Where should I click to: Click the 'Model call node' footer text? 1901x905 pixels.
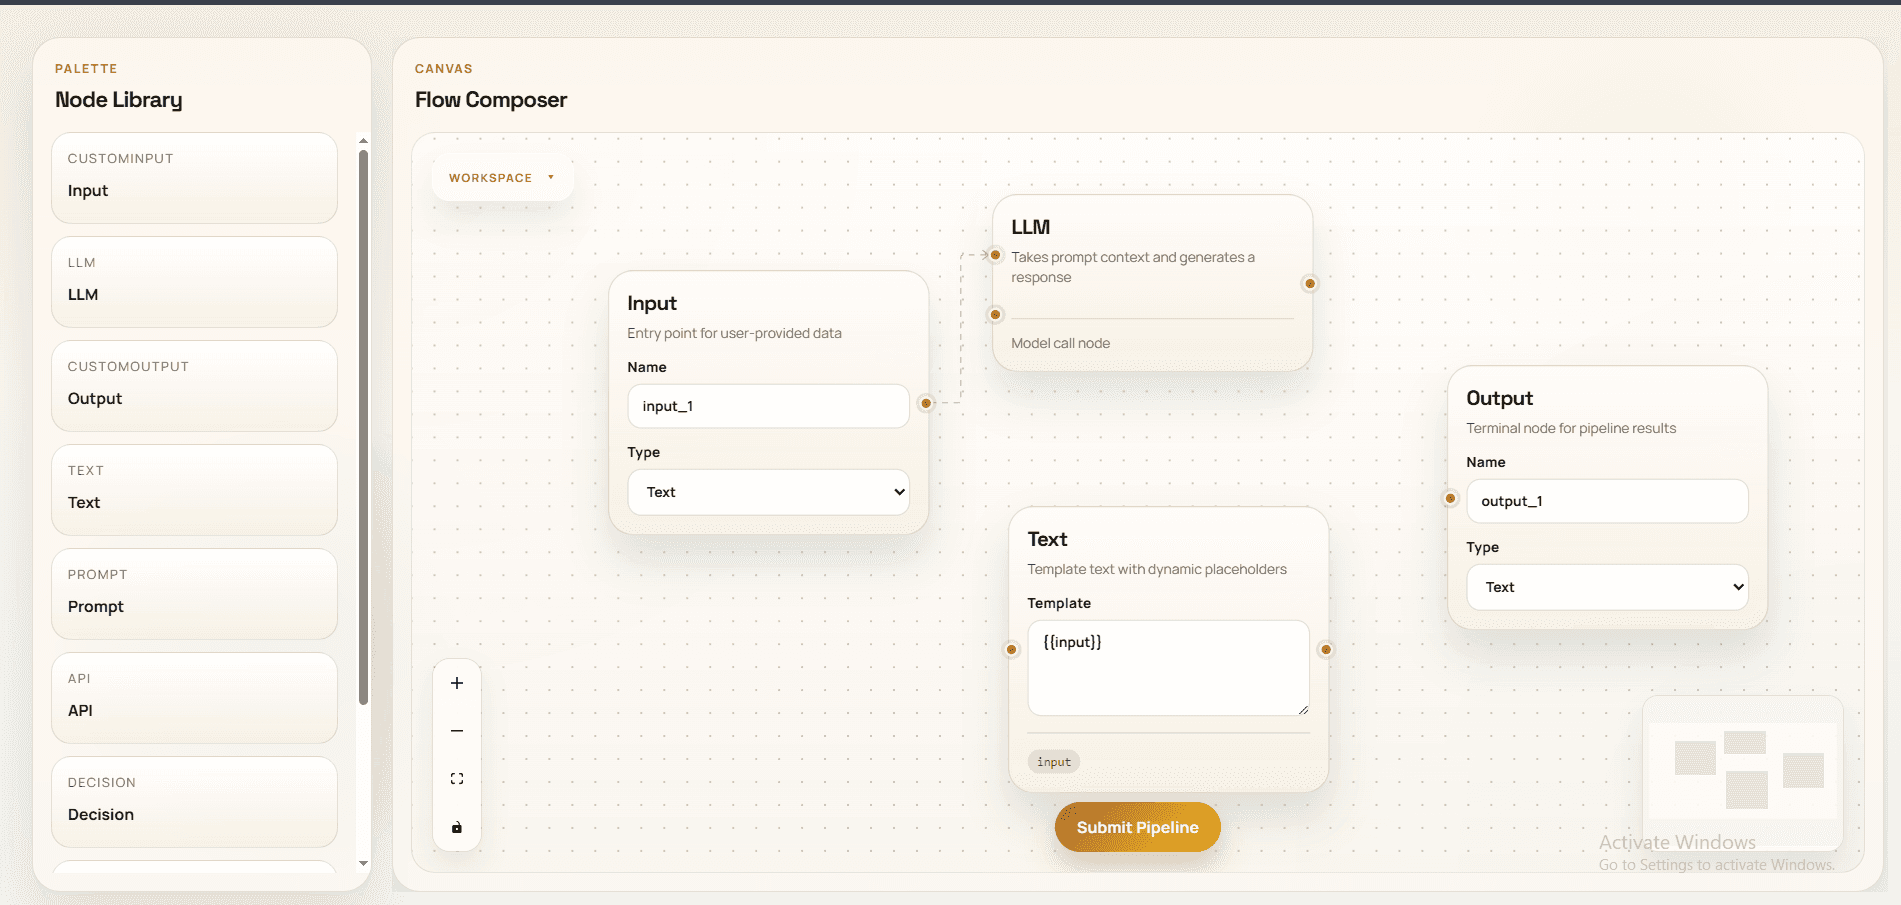click(x=1060, y=343)
